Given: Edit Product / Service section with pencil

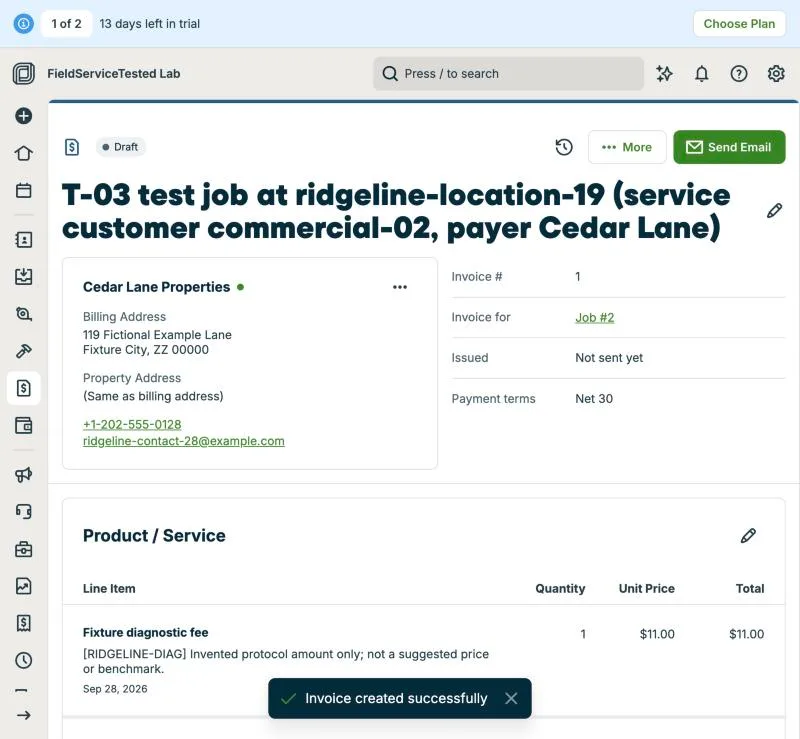Looking at the screenshot, I should coord(748,536).
